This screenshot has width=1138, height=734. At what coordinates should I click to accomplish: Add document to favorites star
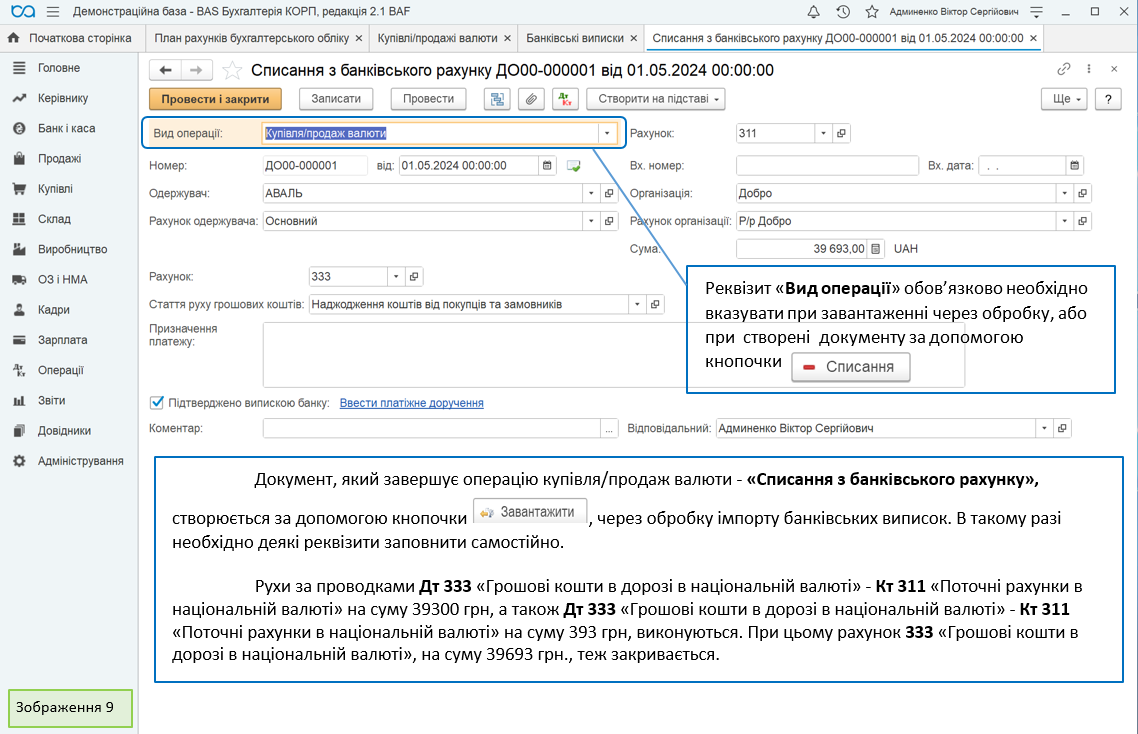click(x=232, y=70)
